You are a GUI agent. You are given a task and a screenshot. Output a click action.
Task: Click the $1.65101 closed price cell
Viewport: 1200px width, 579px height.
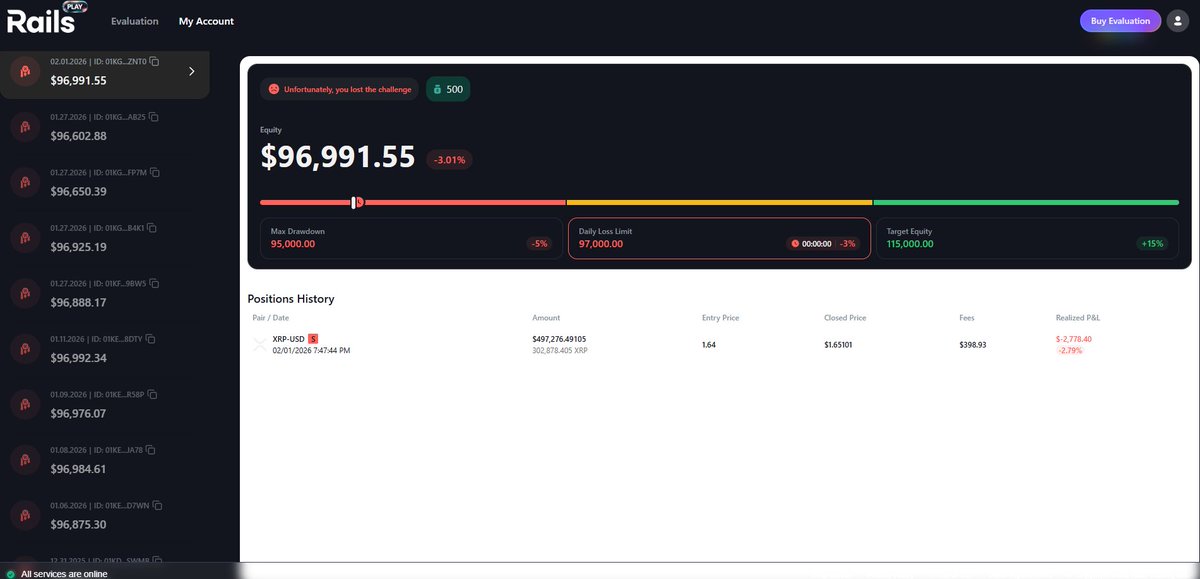[x=840, y=345]
